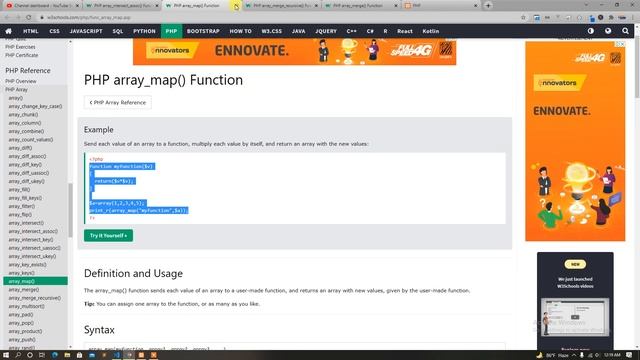Open the PHP Exercises sidebar link
The image size is (640, 360).
tap(20, 47)
